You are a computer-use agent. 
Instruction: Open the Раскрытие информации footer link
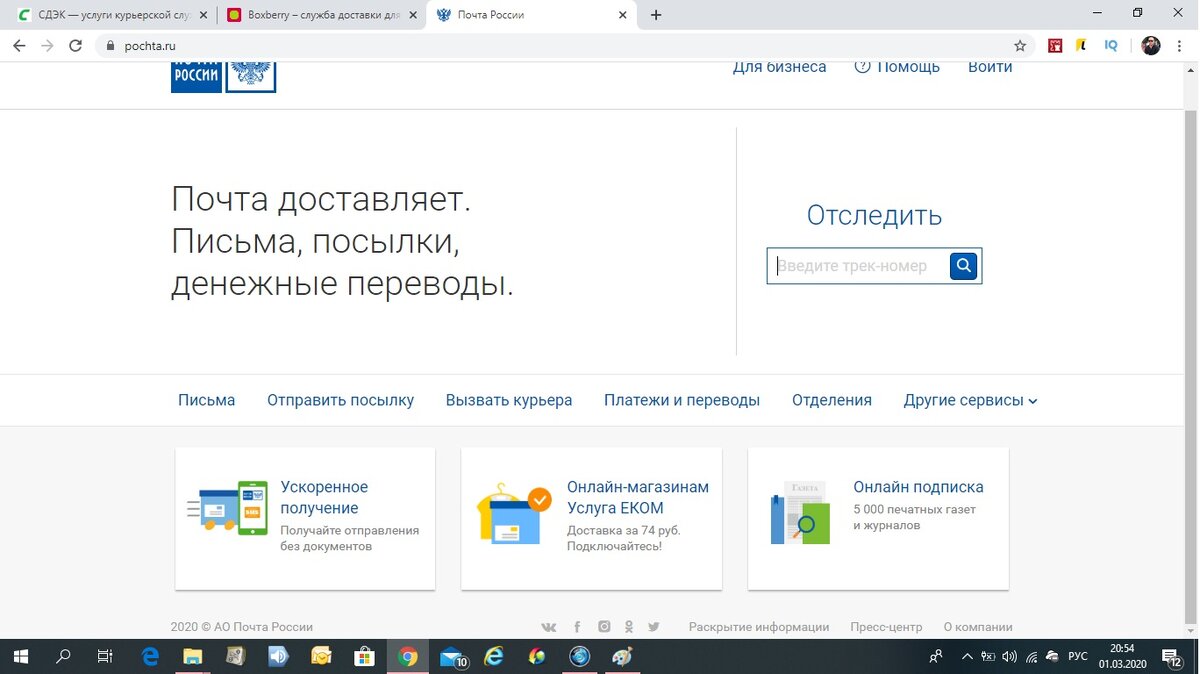(x=758, y=626)
